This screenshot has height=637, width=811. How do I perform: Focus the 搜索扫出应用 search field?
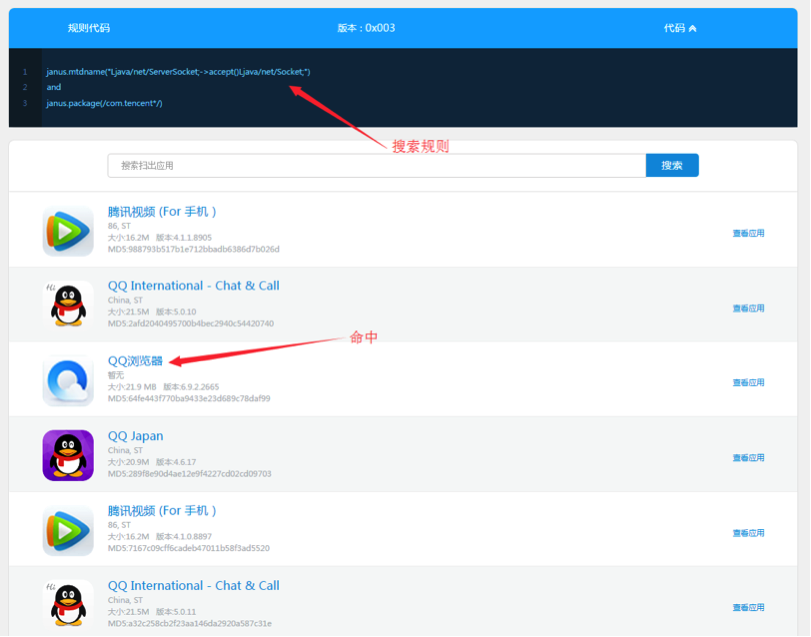pos(377,165)
